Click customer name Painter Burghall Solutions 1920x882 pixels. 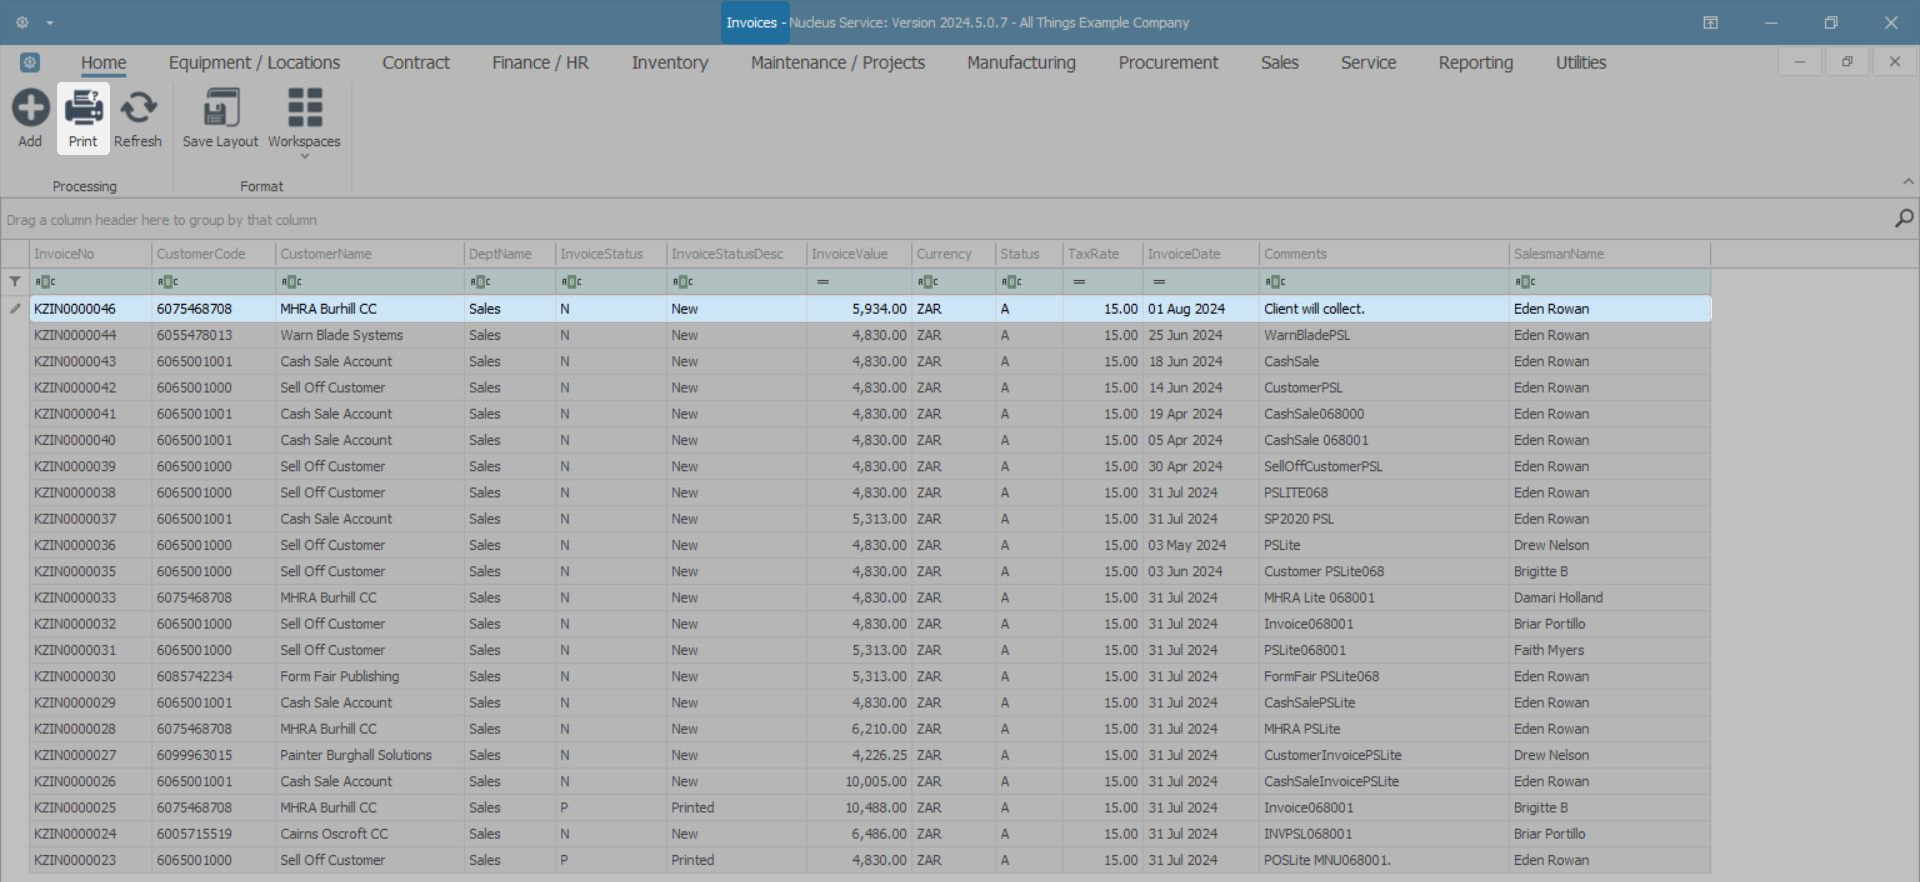click(x=356, y=755)
